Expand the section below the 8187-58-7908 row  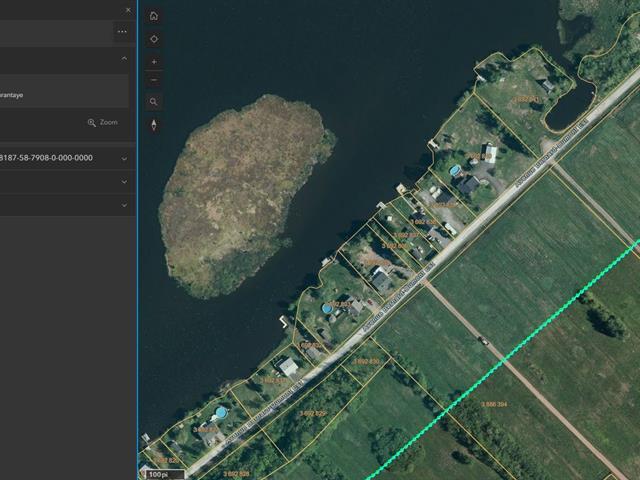click(x=124, y=182)
